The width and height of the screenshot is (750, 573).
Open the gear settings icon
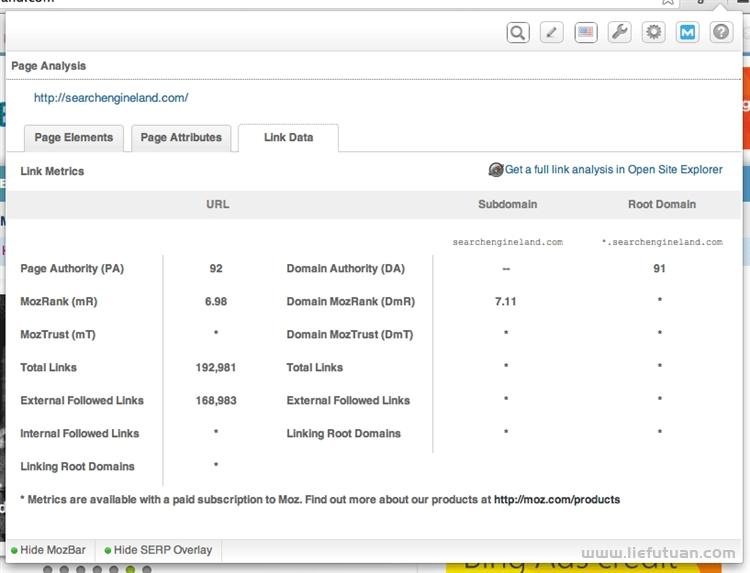(x=653, y=33)
